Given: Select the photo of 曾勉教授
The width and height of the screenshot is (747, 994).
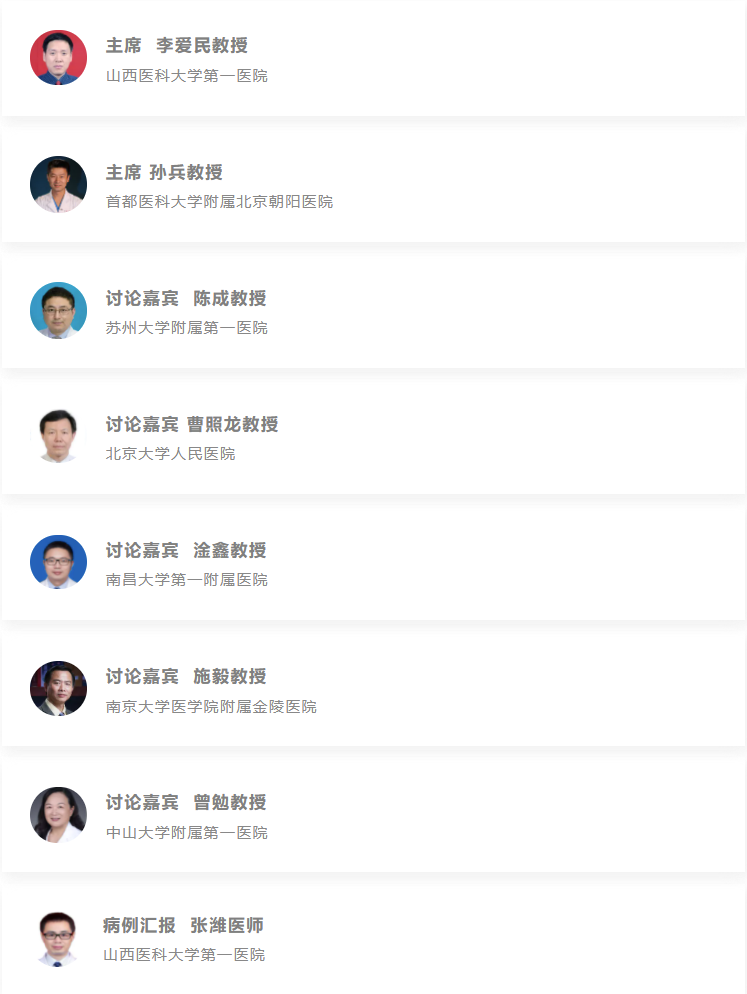Looking at the screenshot, I should (x=58, y=815).
